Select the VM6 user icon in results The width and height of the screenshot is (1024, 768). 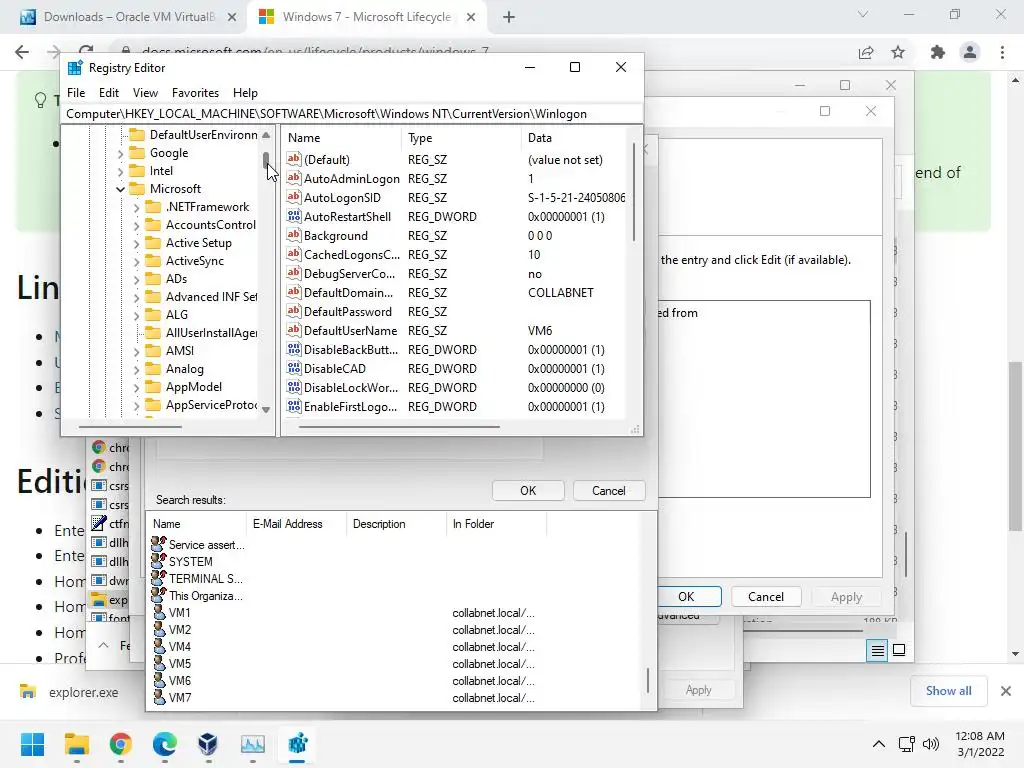point(158,680)
